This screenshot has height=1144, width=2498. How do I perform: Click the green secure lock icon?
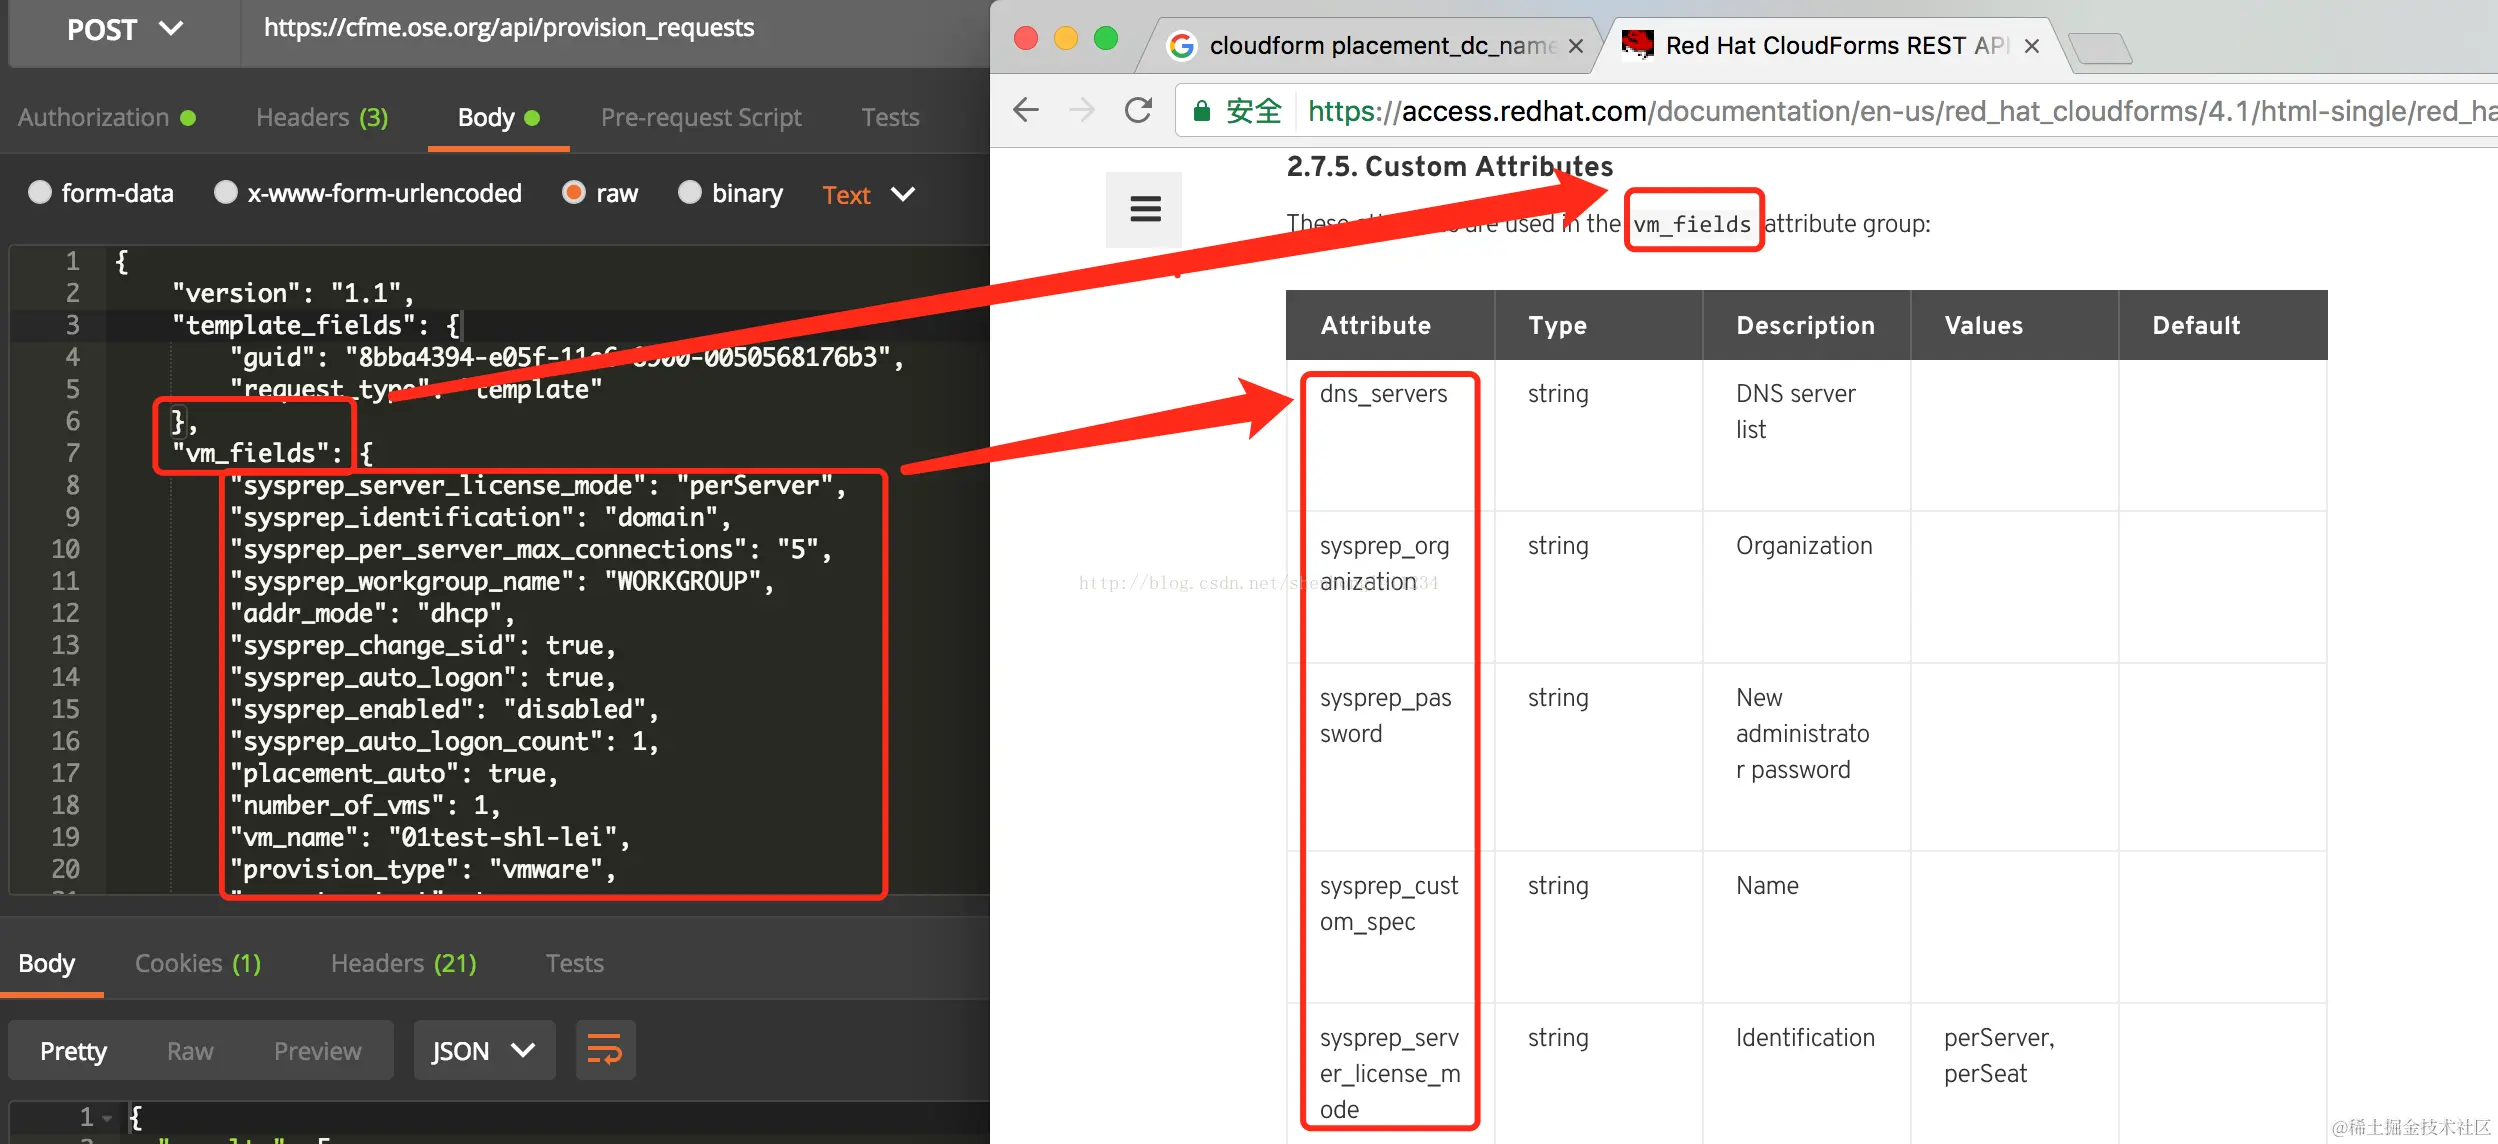(1202, 110)
